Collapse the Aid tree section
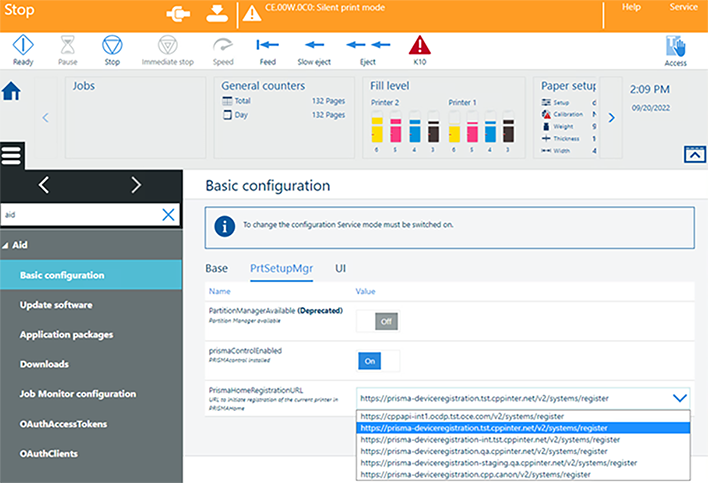This screenshot has width=708, height=483. coord(8,245)
